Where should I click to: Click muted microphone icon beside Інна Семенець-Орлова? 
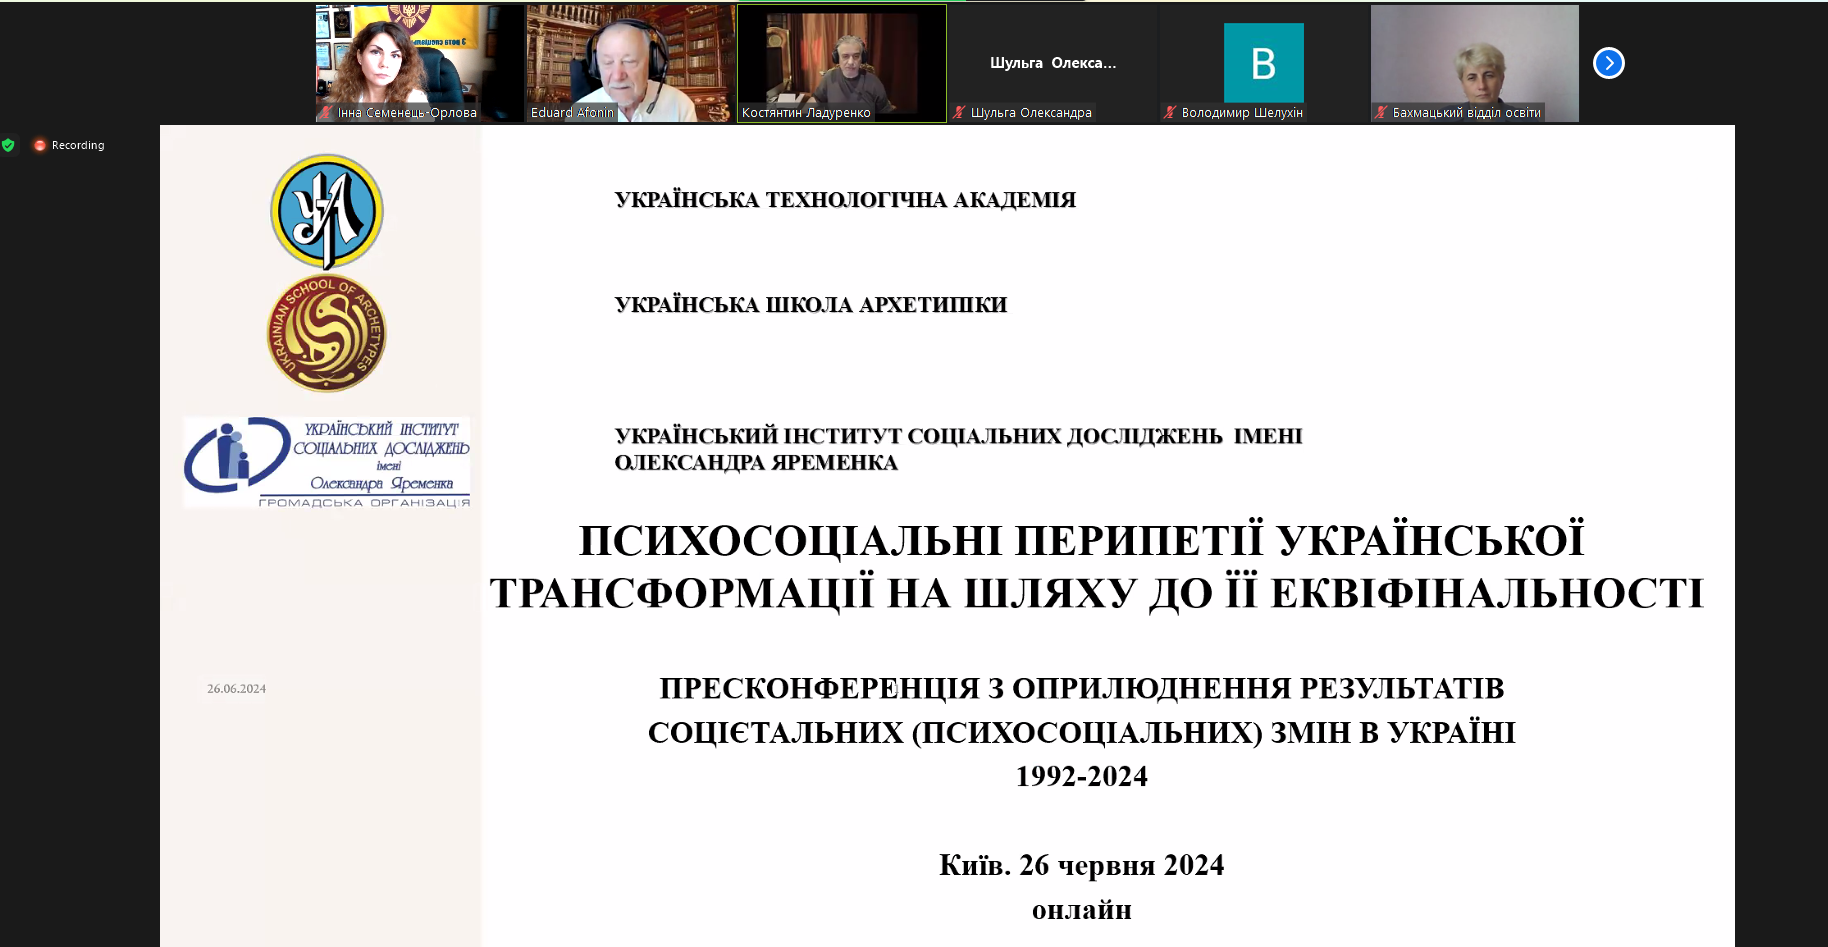pos(326,112)
